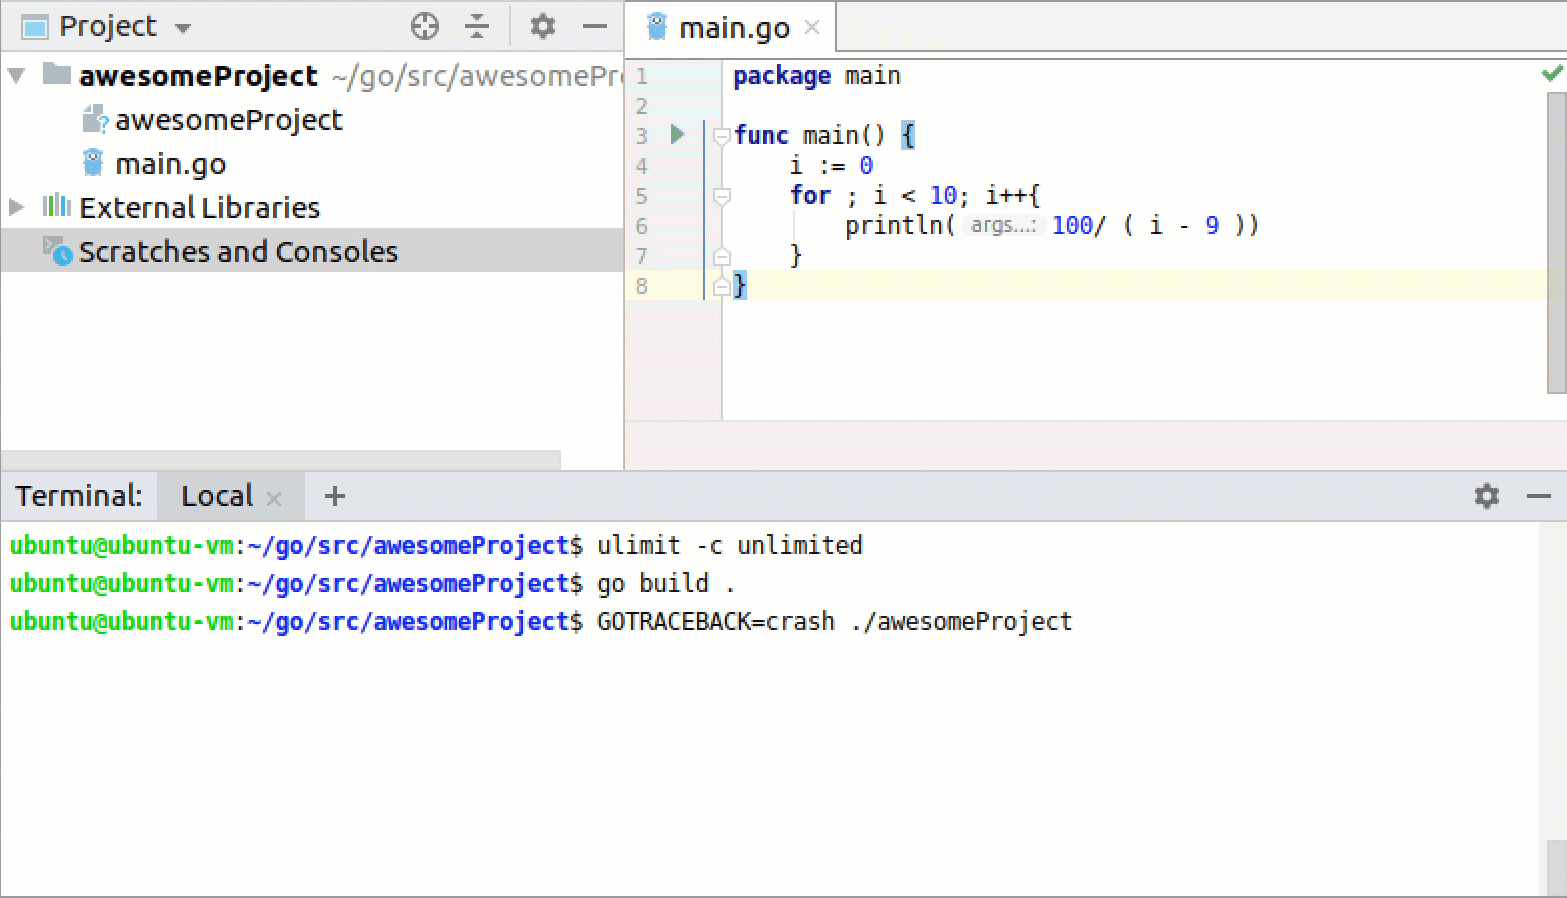Image resolution: width=1567 pixels, height=898 pixels.
Task: Select the Local terminal tab
Action: (x=216, y=495)
